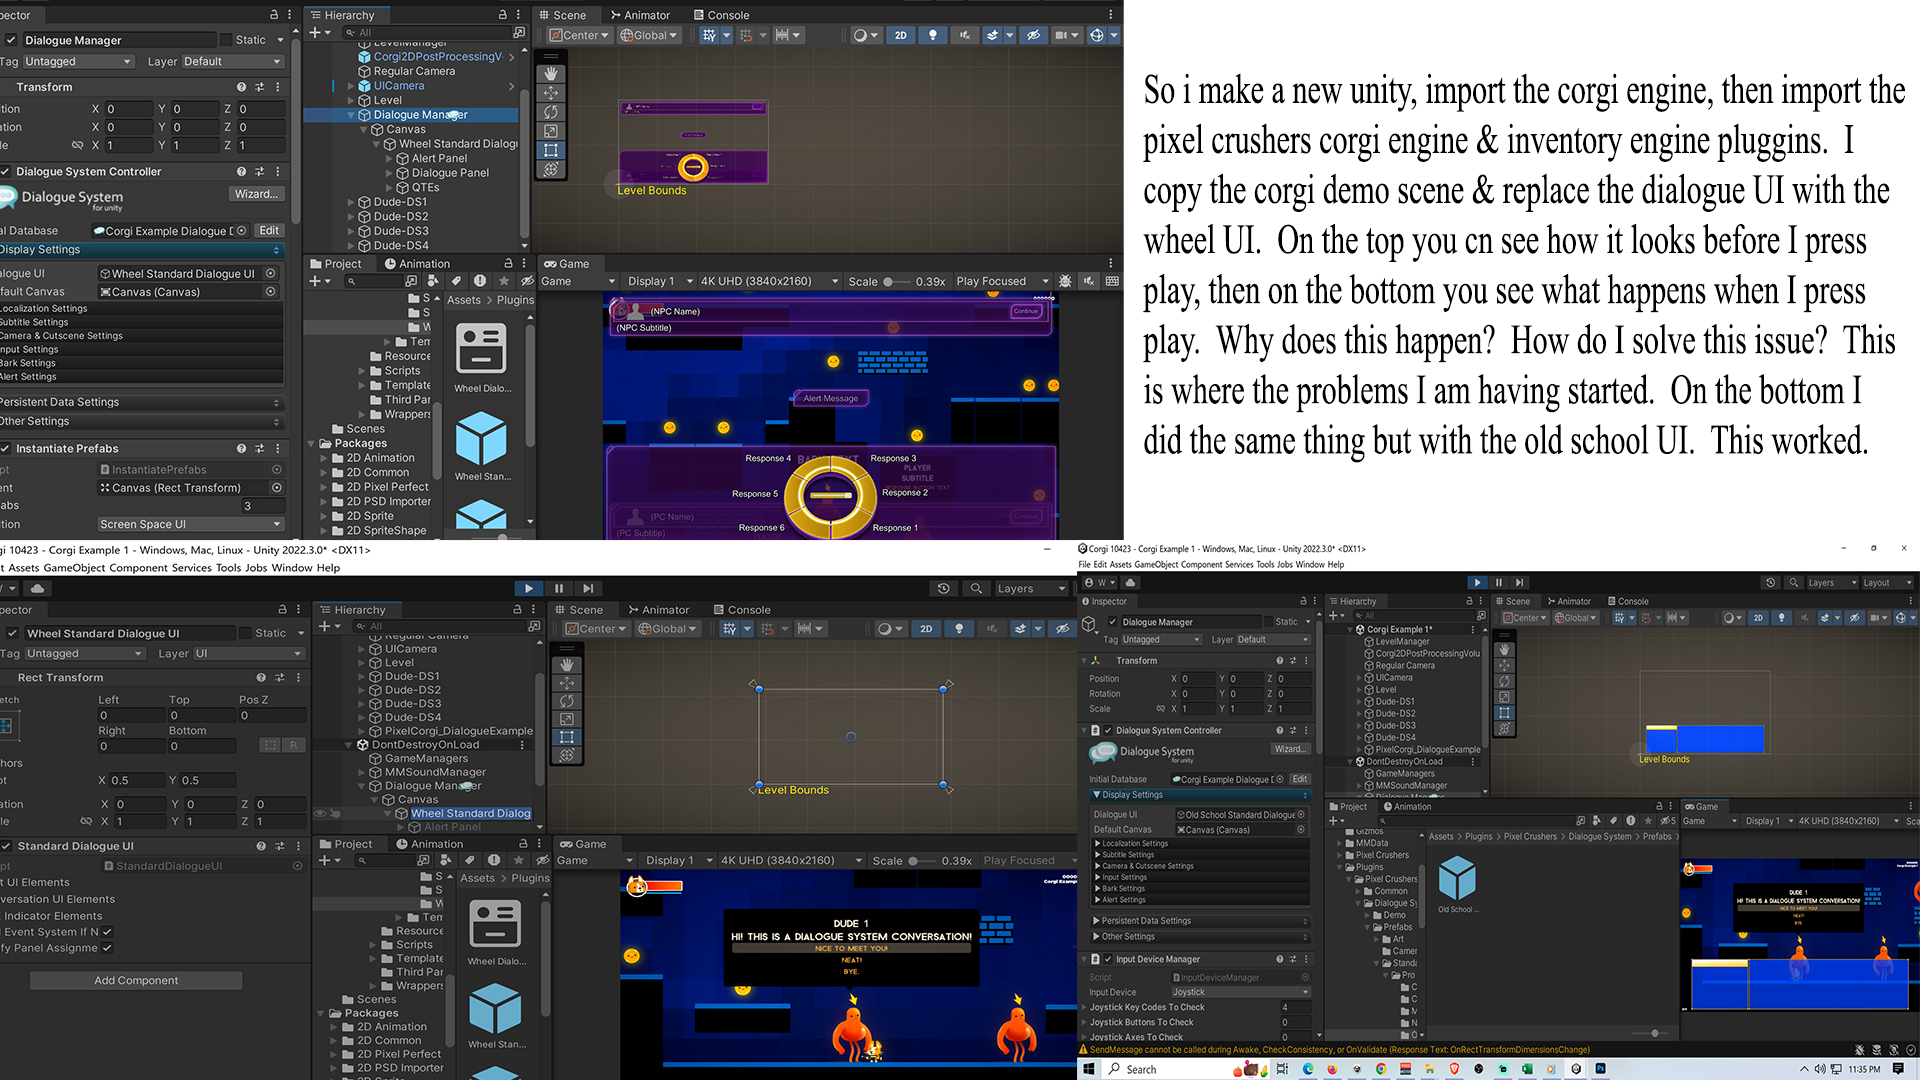This screenshot has width=1920, height=1080.
Task: Switch to Animator tab in bottom-left editor
Action: click(658, 610)
